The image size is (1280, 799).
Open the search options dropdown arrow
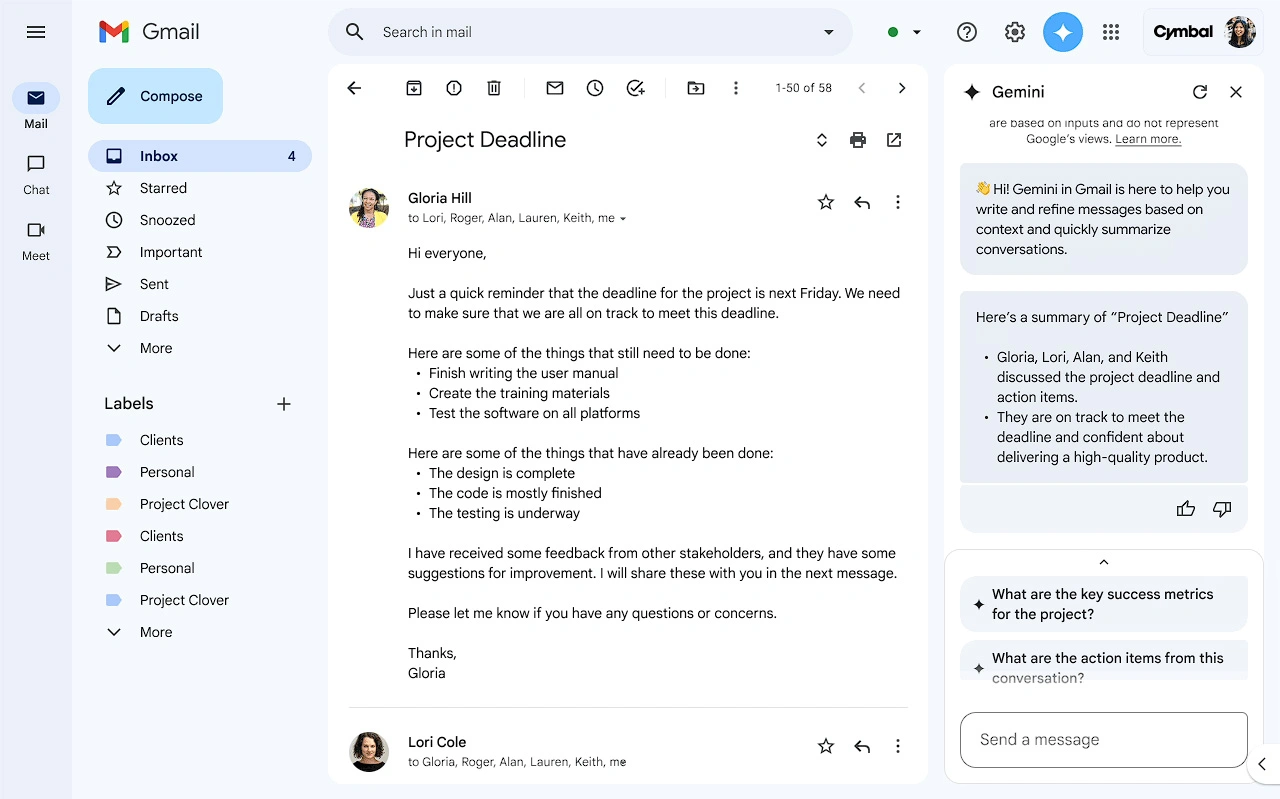pyautogui.click(x=828, y=32)
